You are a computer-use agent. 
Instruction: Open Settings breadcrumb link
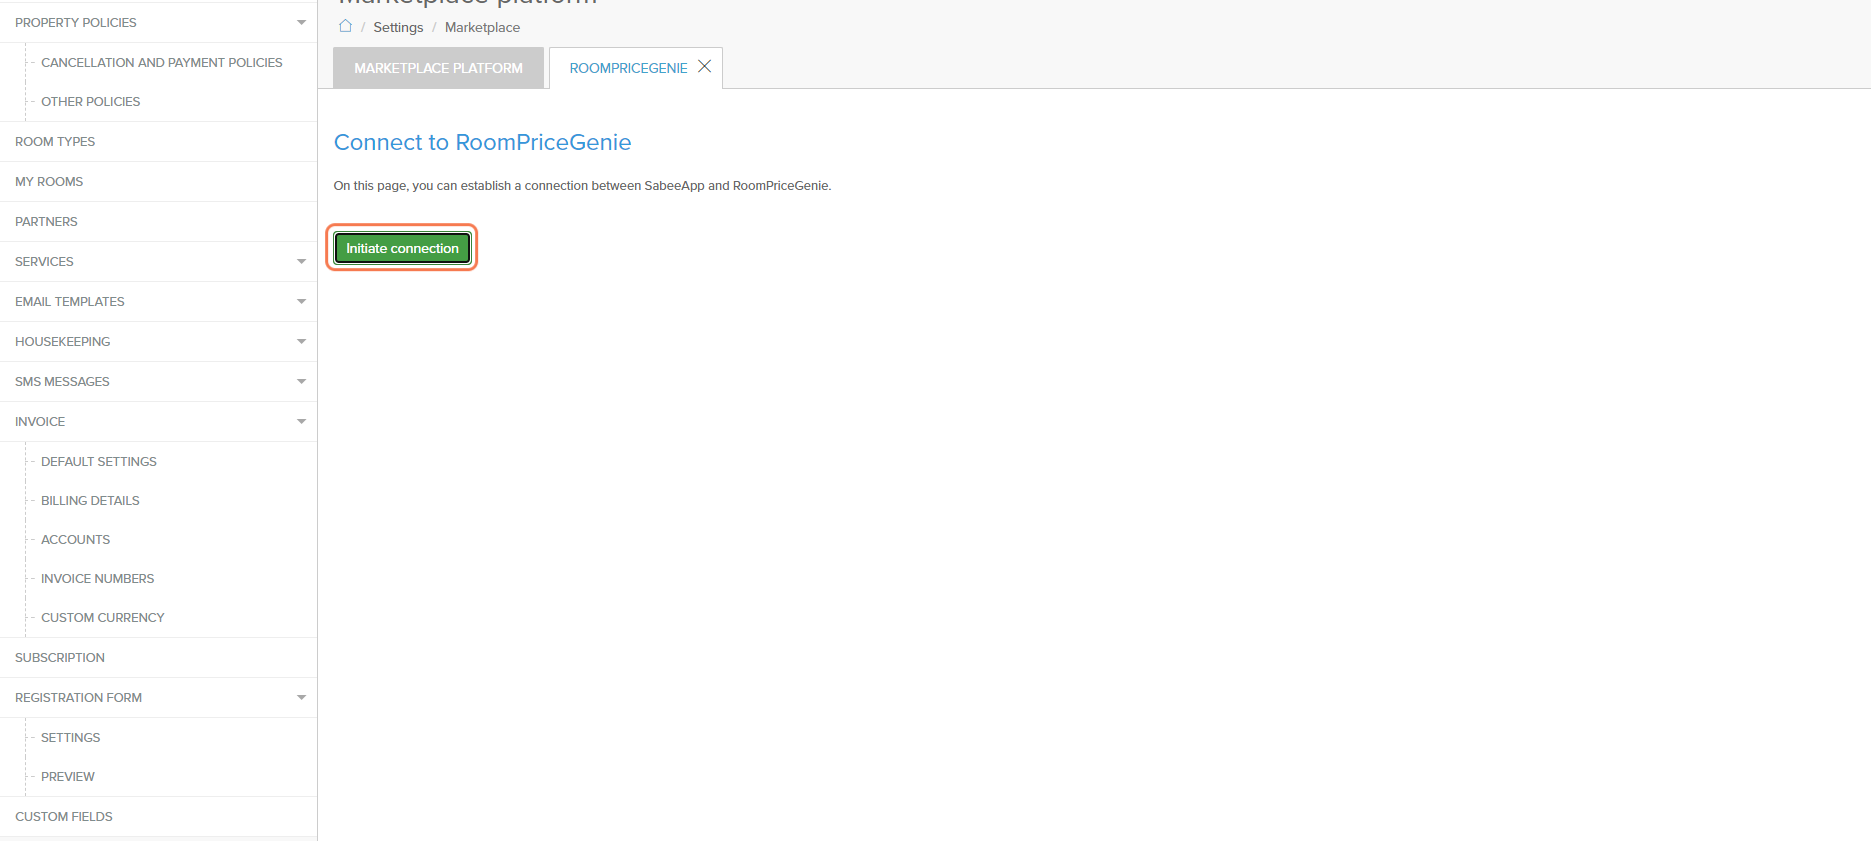pos(398,27)
